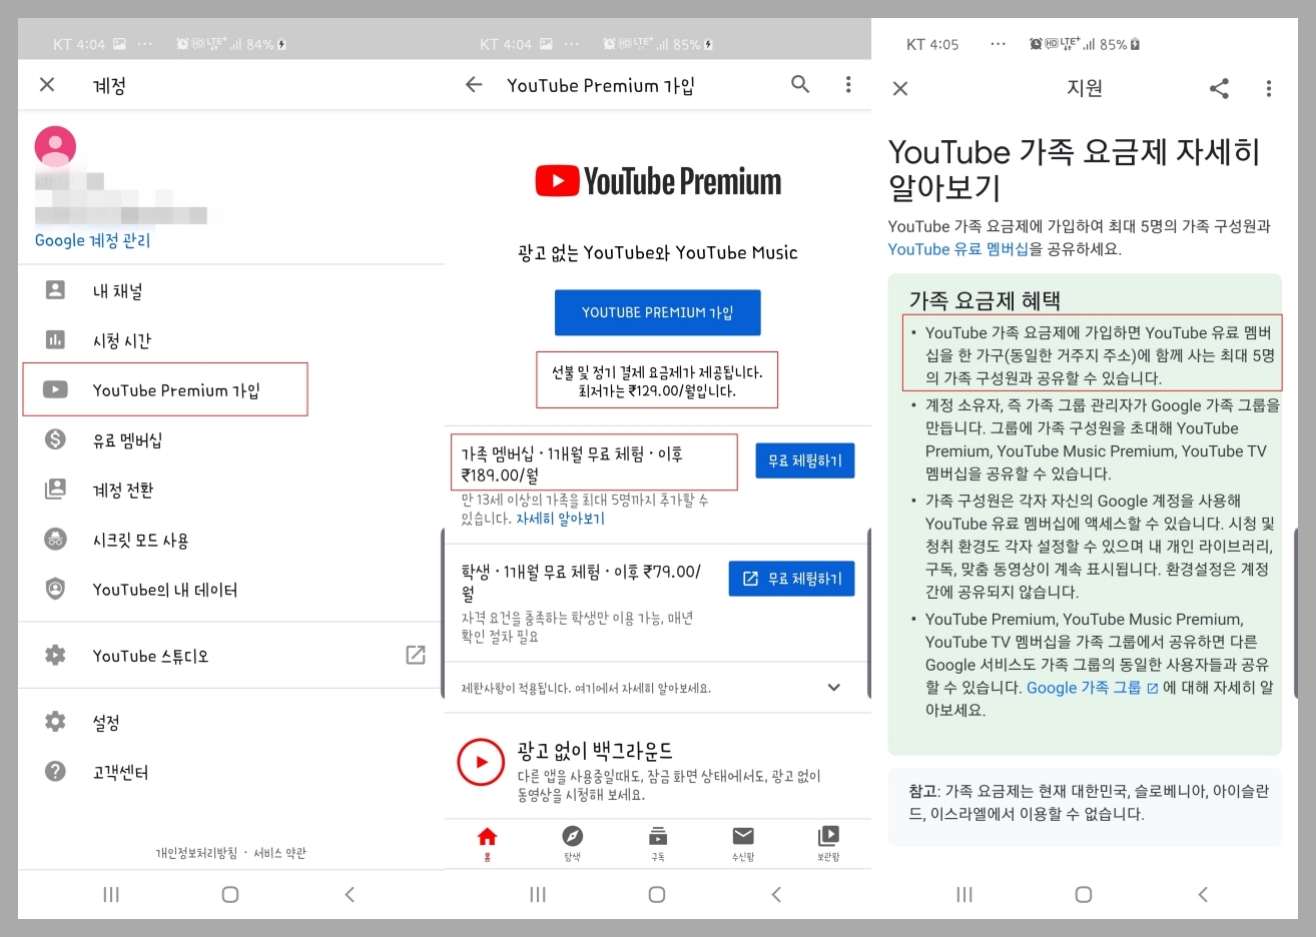
Task: Open the 시청 시간 bar chart icon
Action: click(55, 340)
